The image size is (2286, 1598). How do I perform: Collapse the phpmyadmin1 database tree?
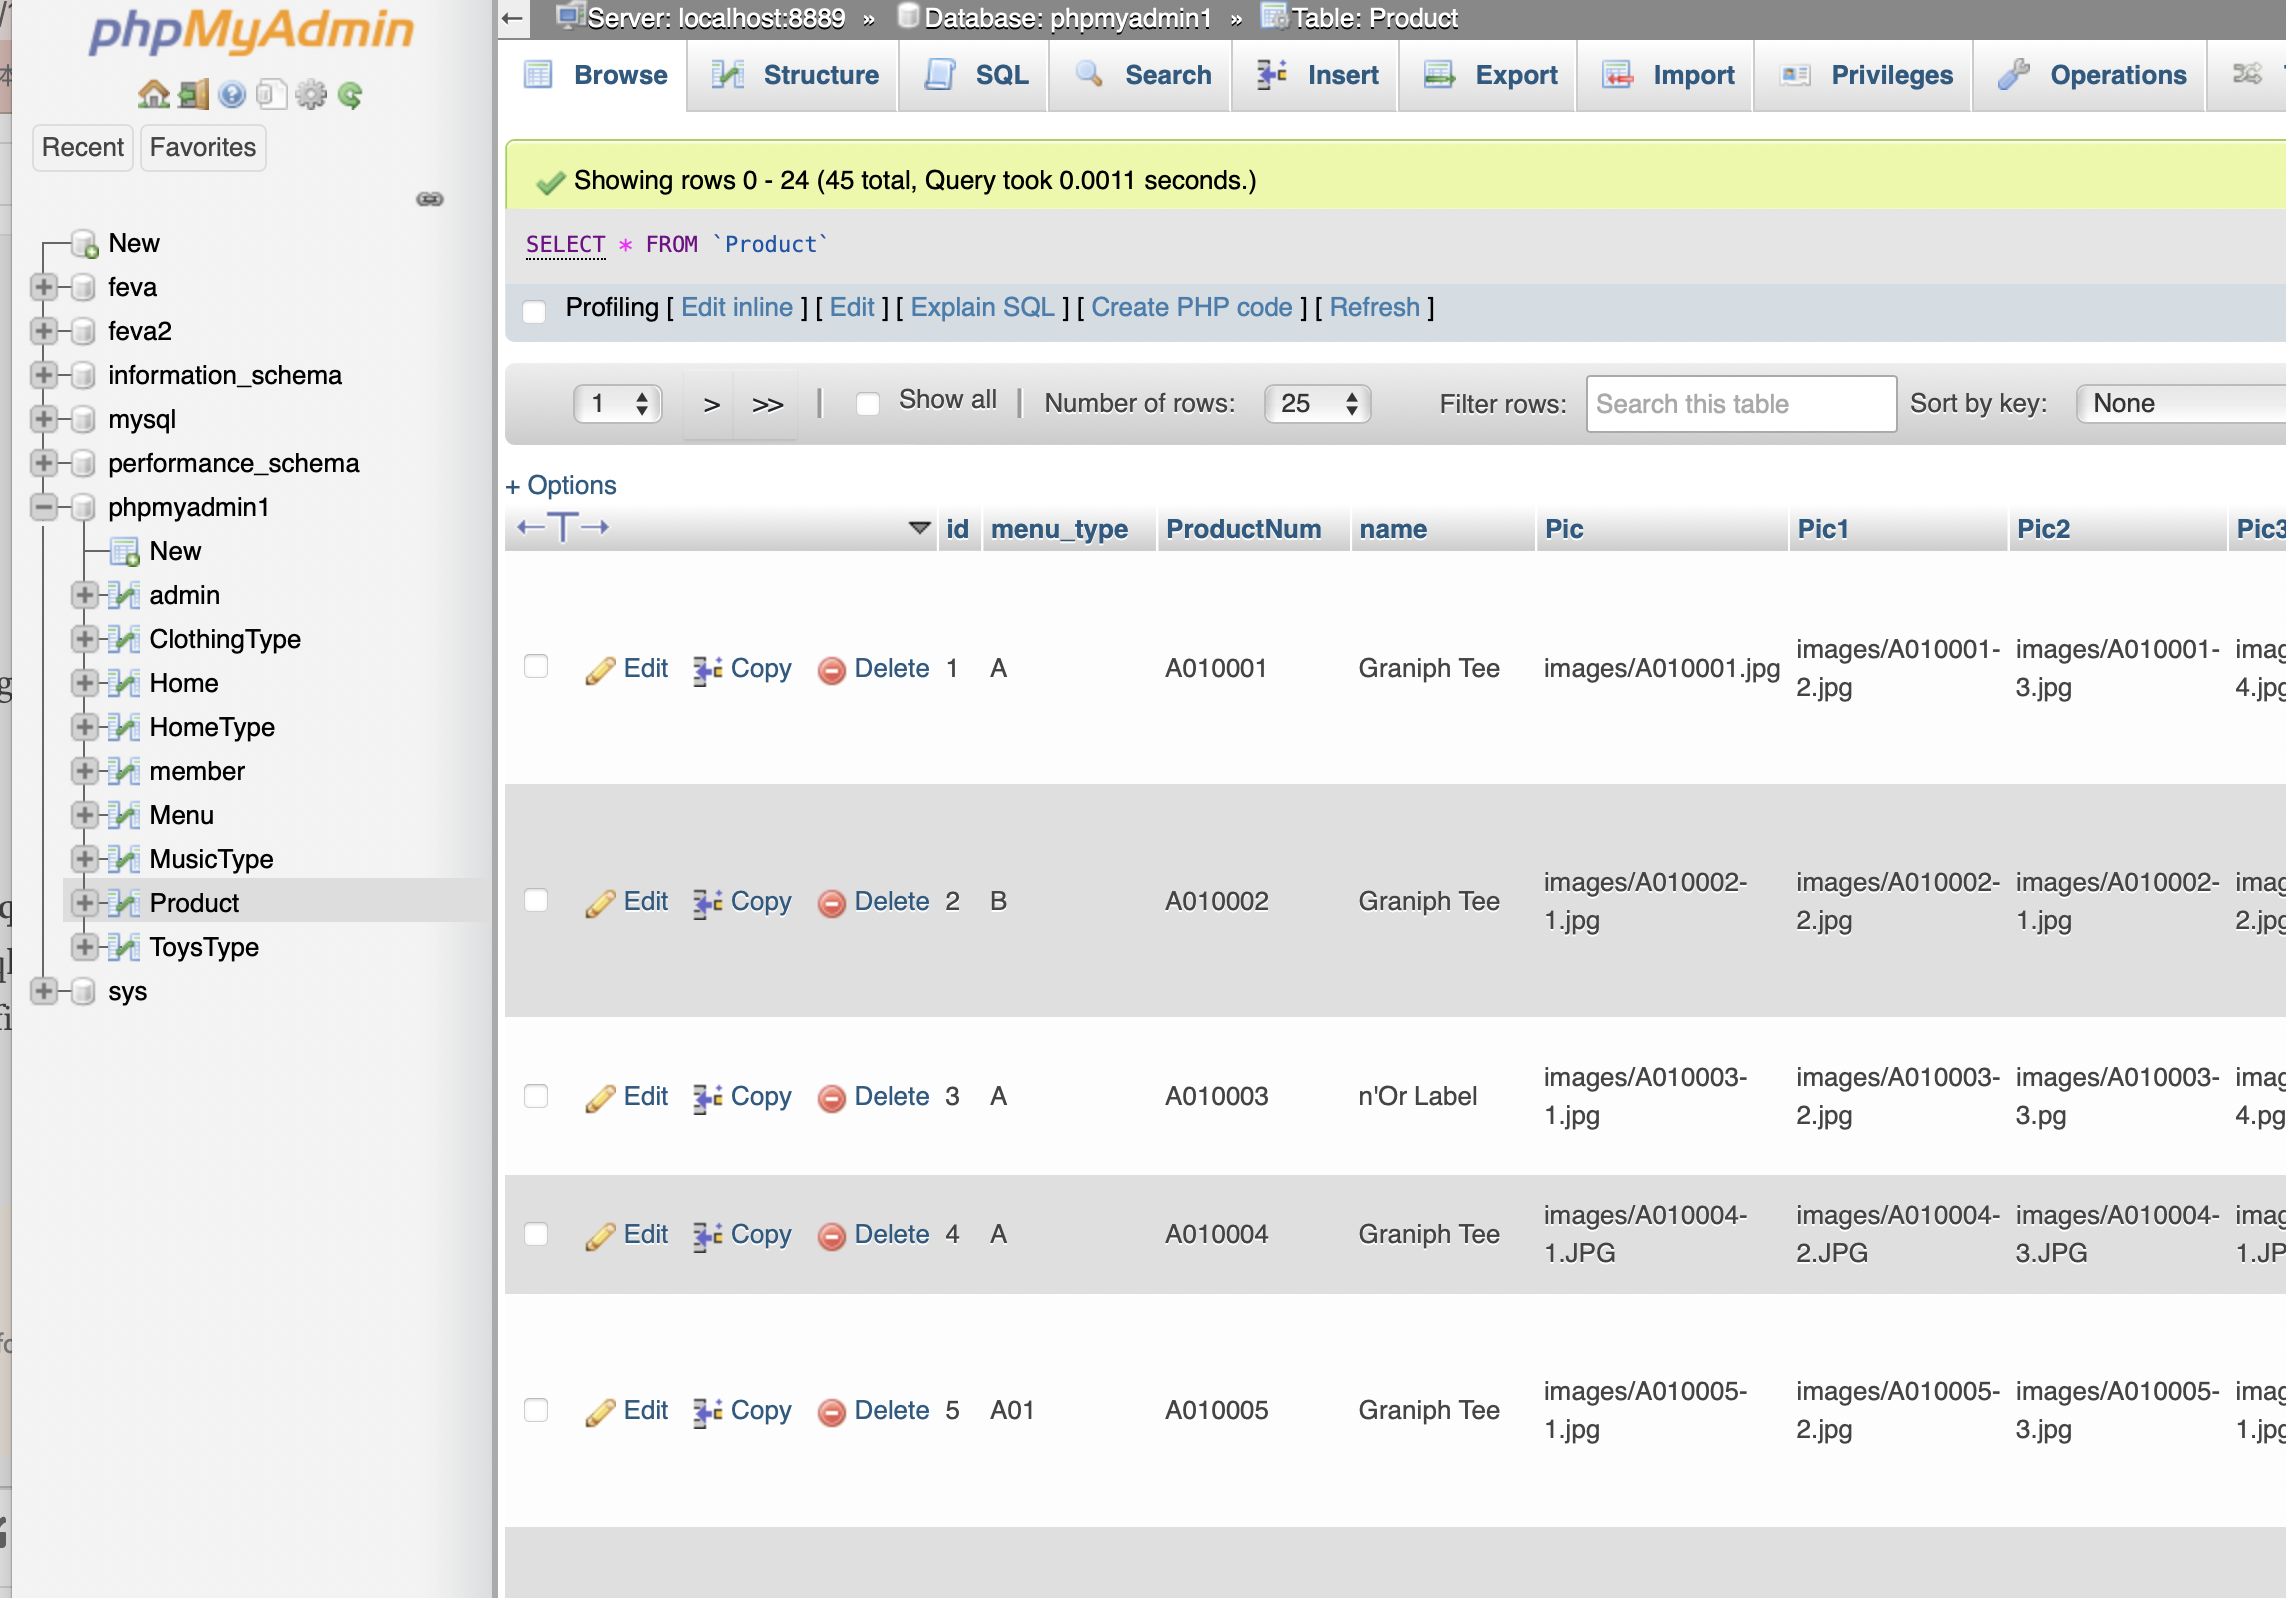point(43,507)
